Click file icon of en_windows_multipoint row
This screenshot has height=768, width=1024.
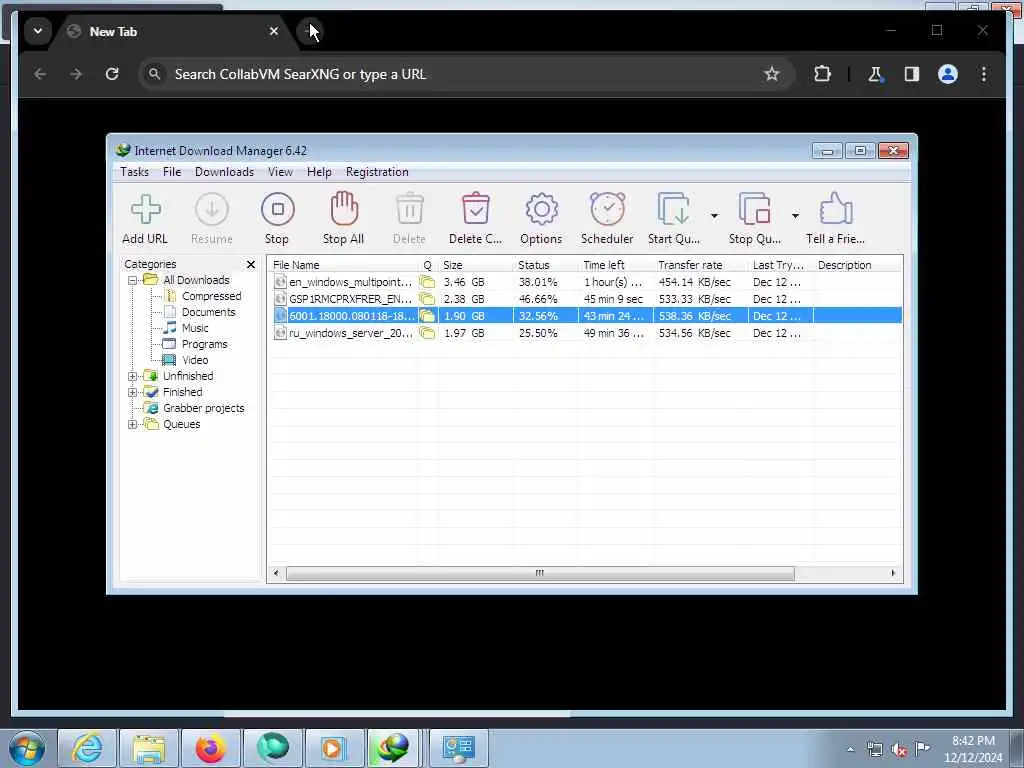pos(280,282)
